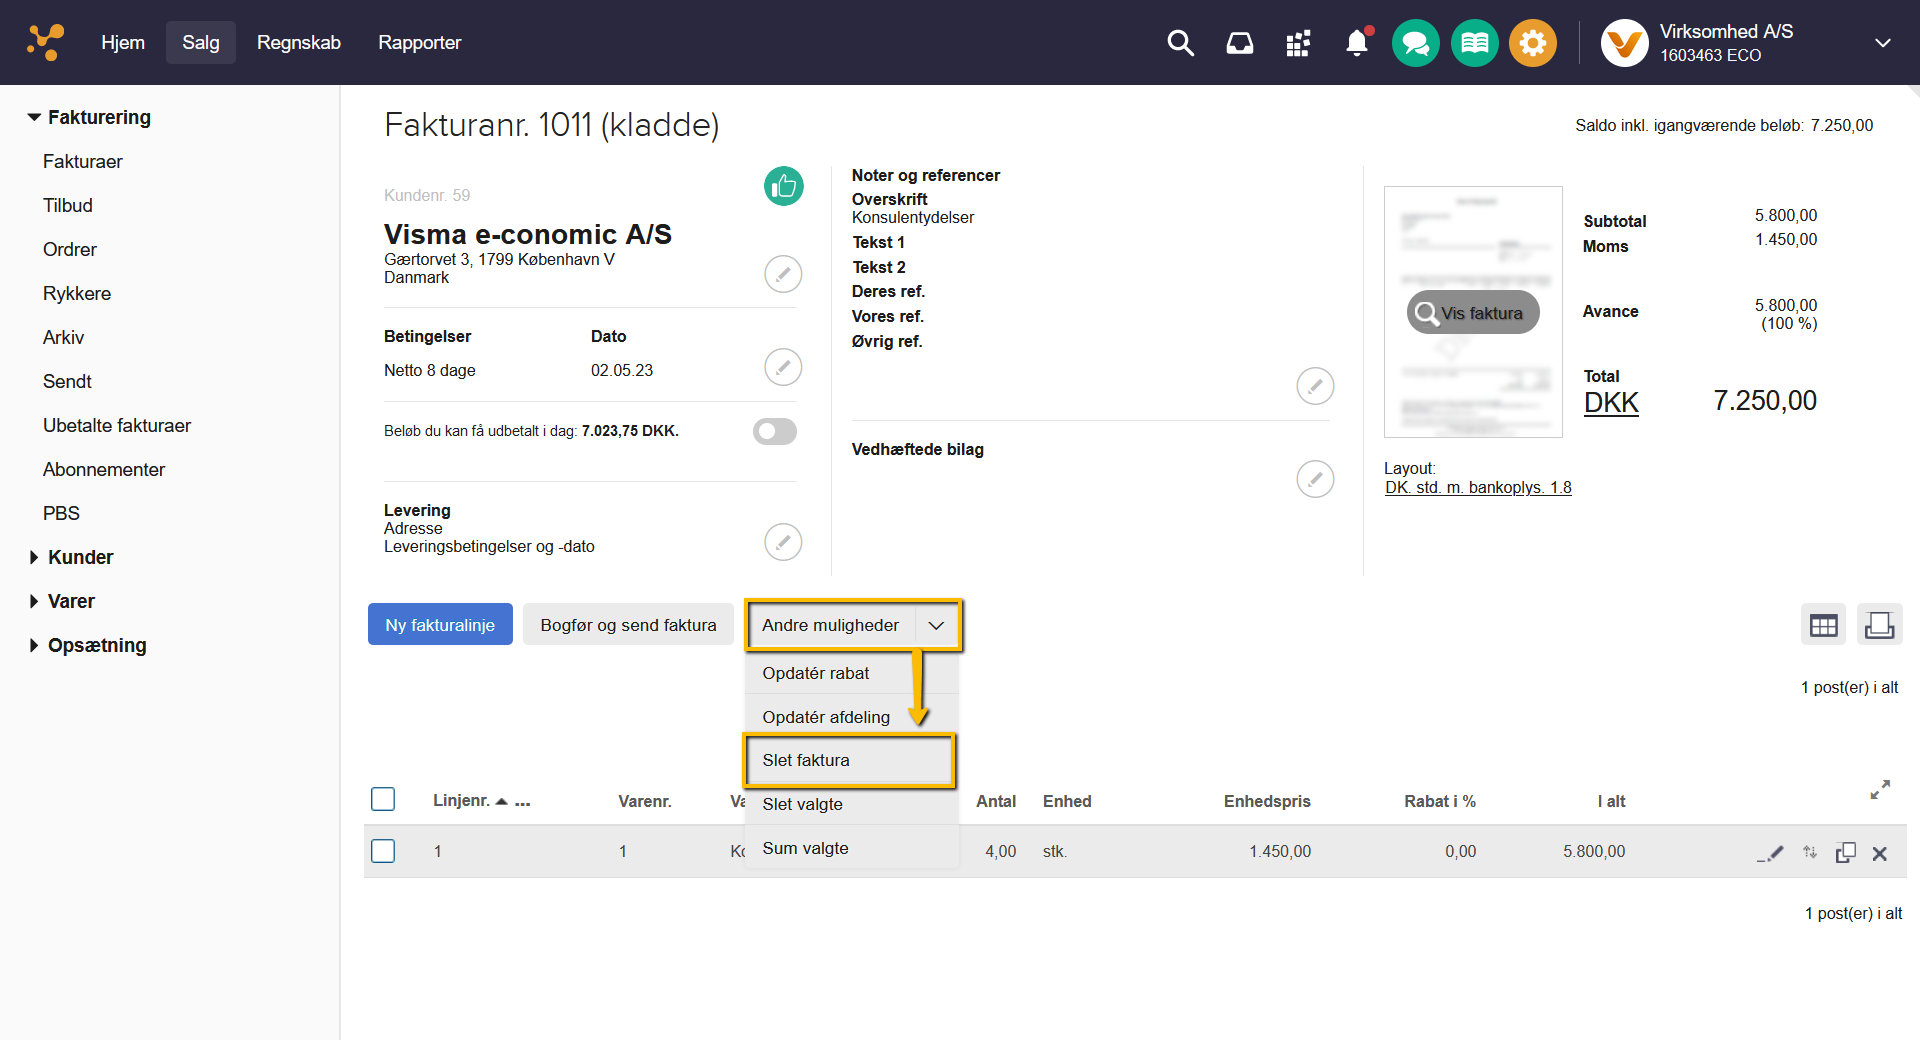Open the search magnifier icon
1920x1040 pixels.
pyautogui.click(x=1181, y=43)
